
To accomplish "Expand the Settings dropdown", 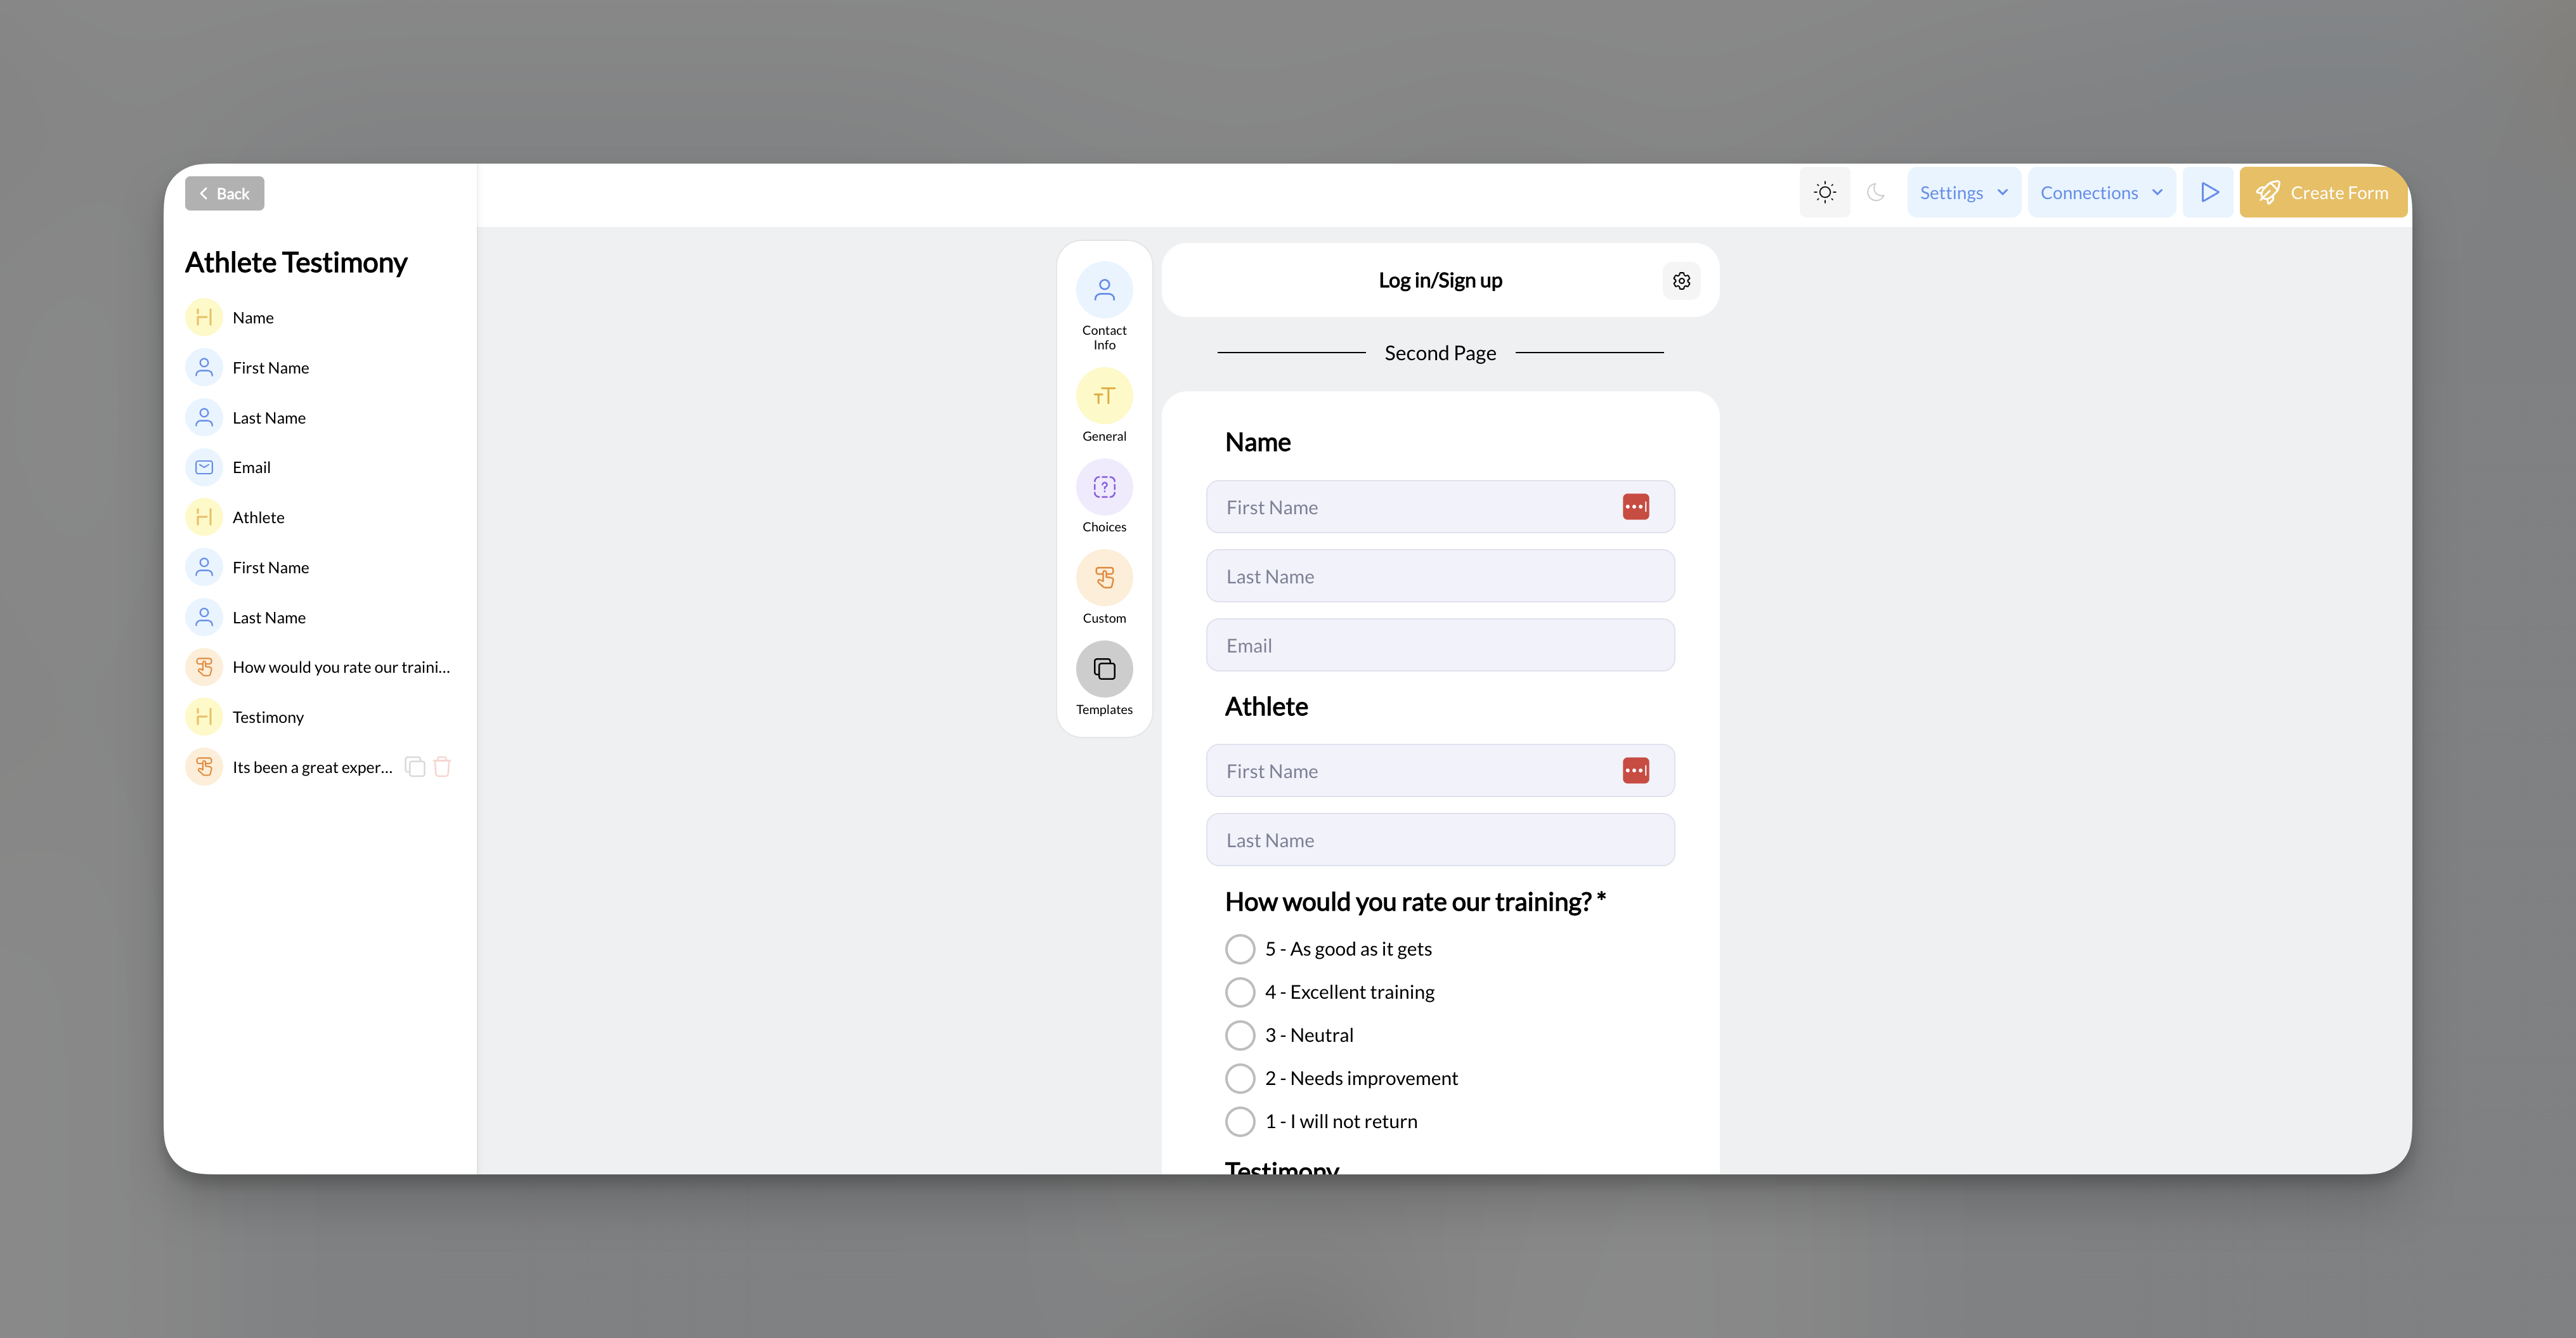I will click(1963, 191).
